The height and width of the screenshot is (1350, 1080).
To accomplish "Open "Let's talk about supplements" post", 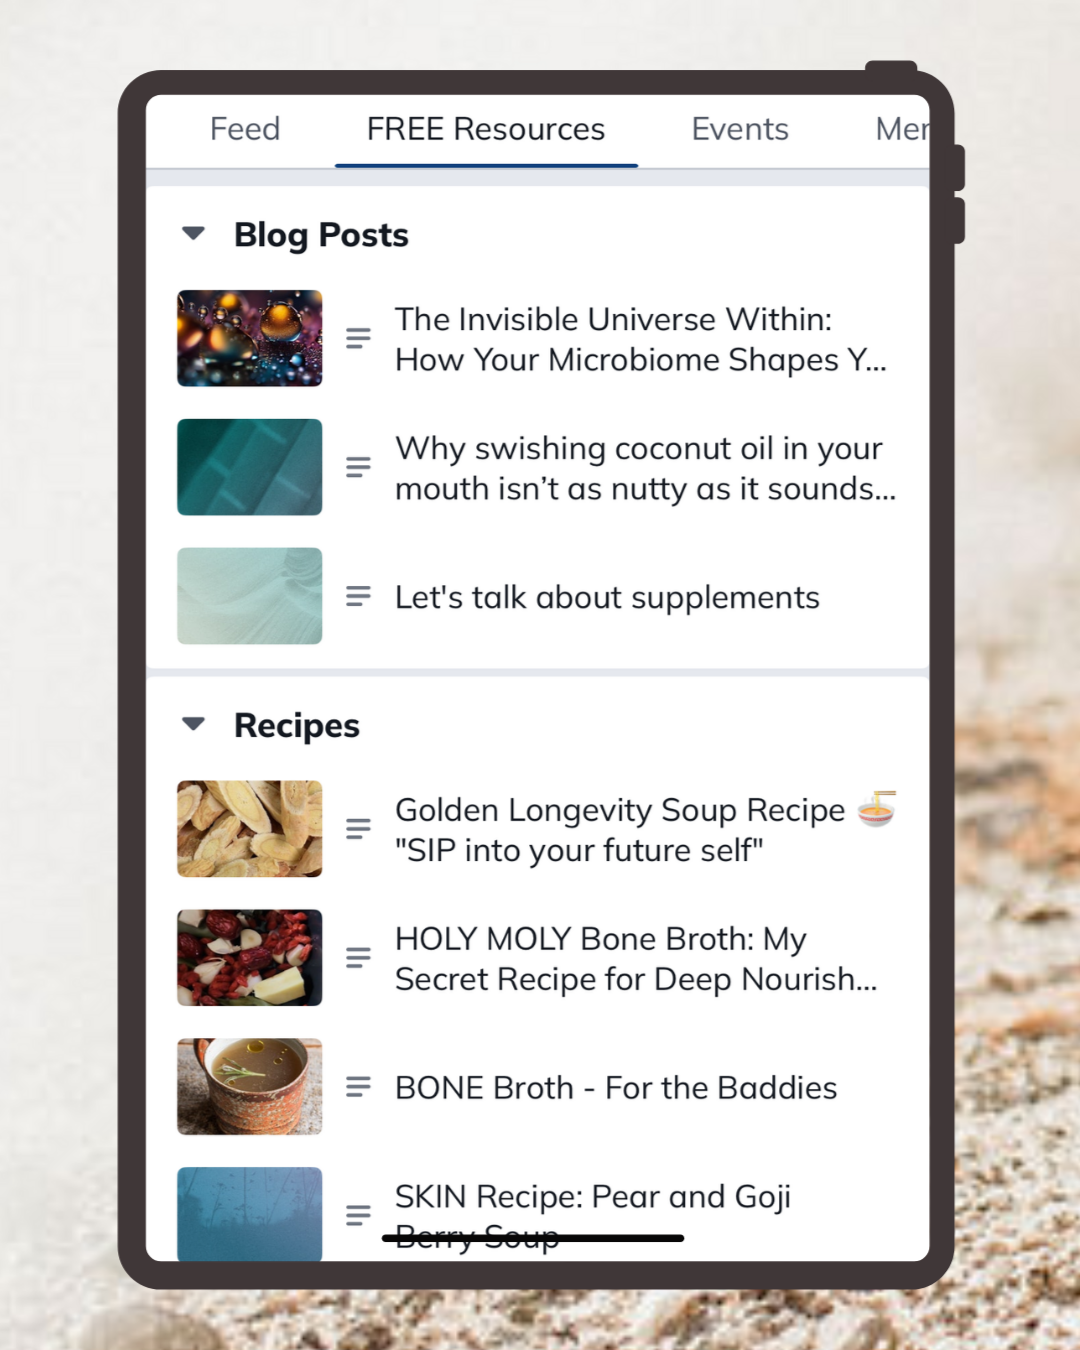I will click(x=607, y=597).
